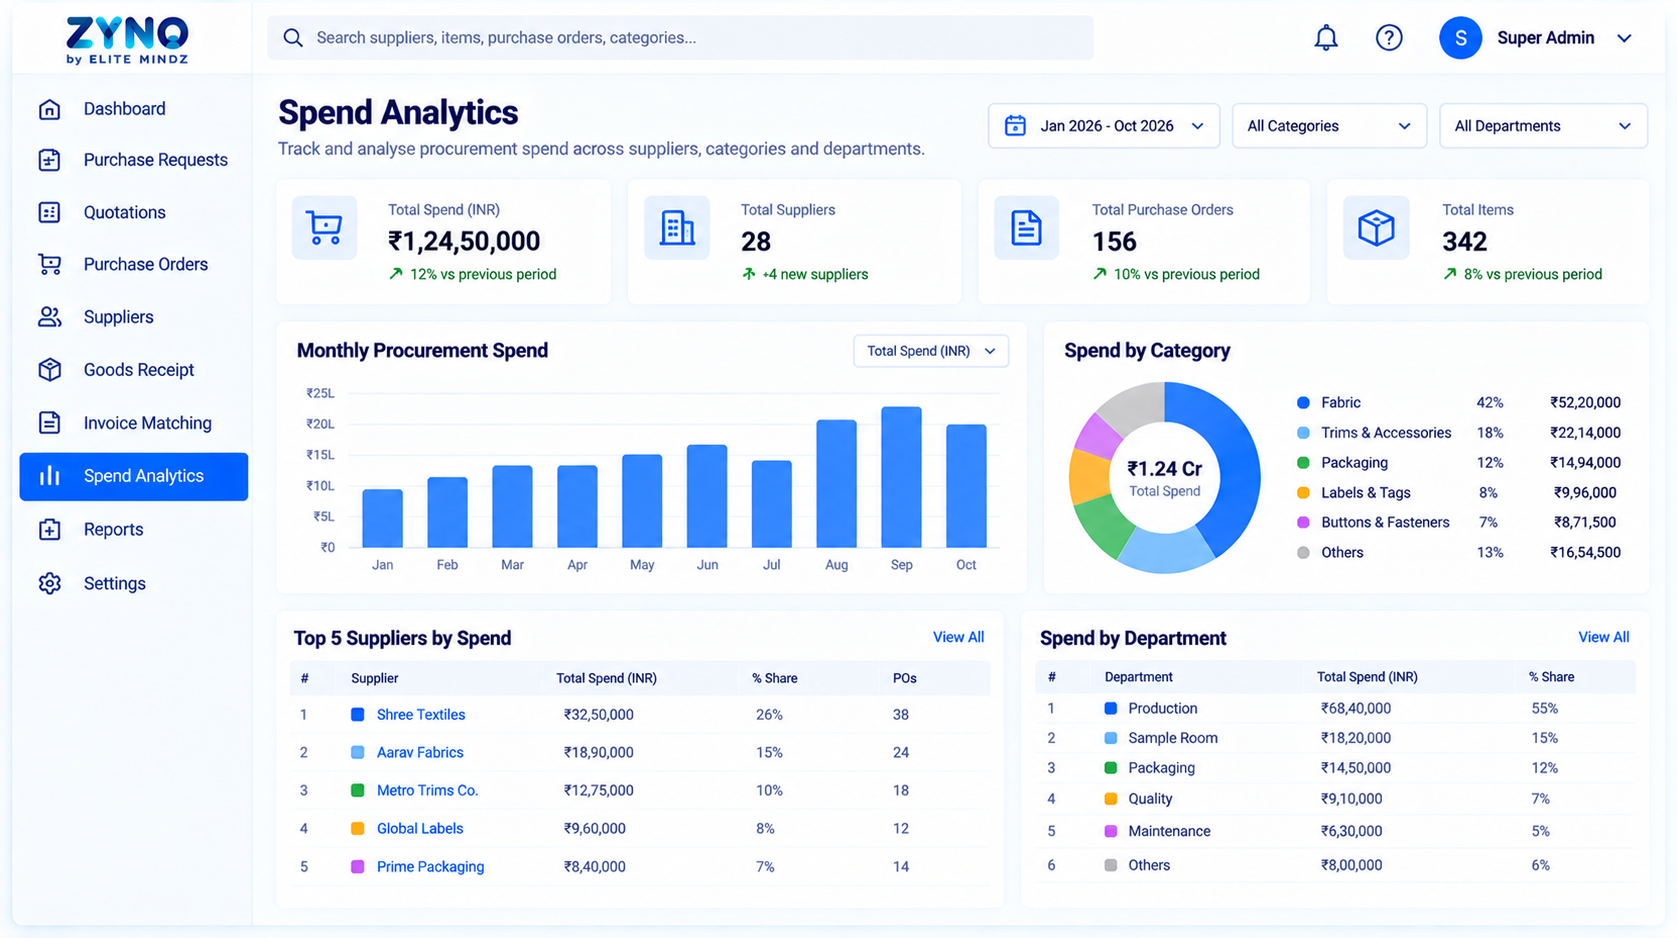The width and height of the screenshot is (1677, 938).
Task: Click the Reports icon in sidebar
Action: 50,529
